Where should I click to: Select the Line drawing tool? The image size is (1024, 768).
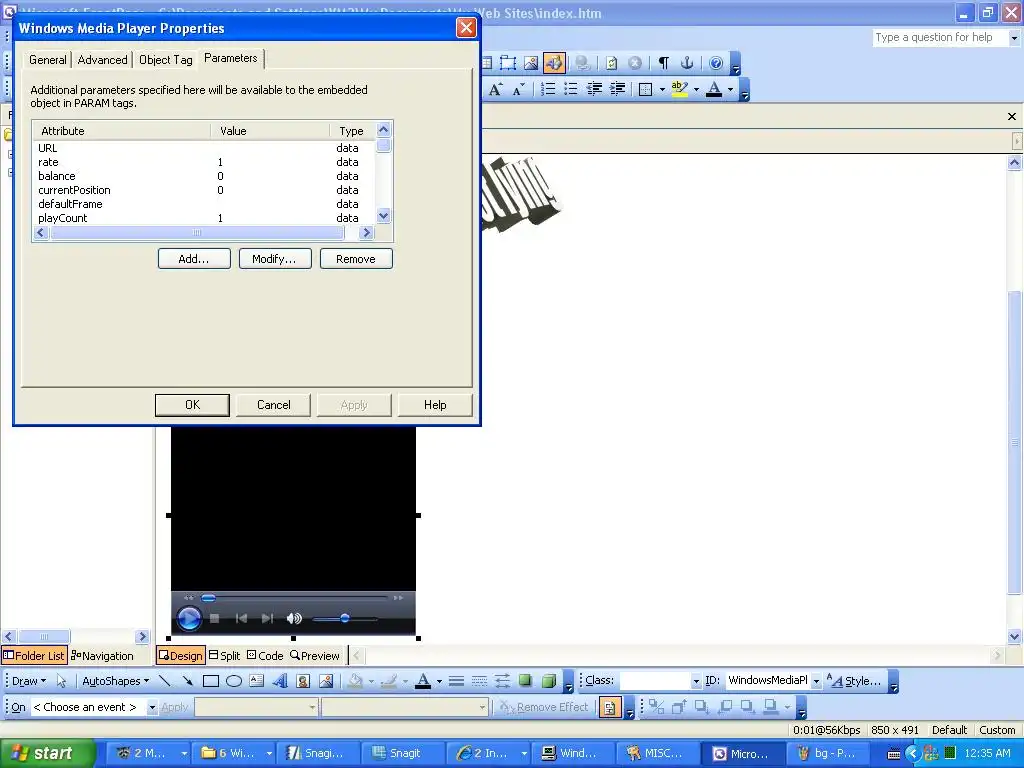tap(165, 680)
